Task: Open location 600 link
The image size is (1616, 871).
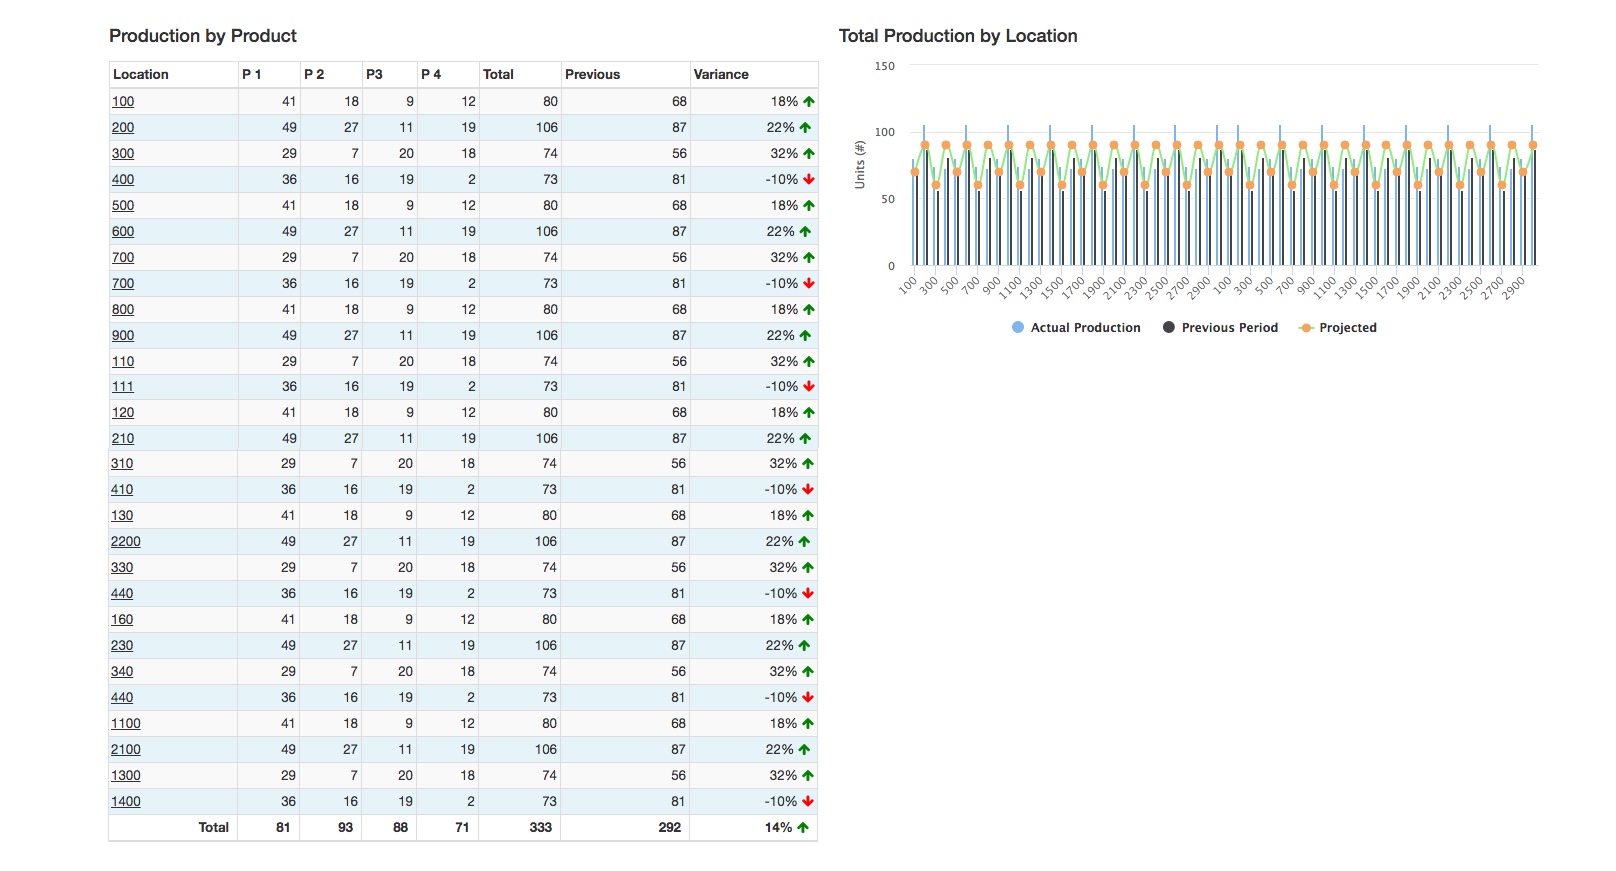Action: (123, 231)
